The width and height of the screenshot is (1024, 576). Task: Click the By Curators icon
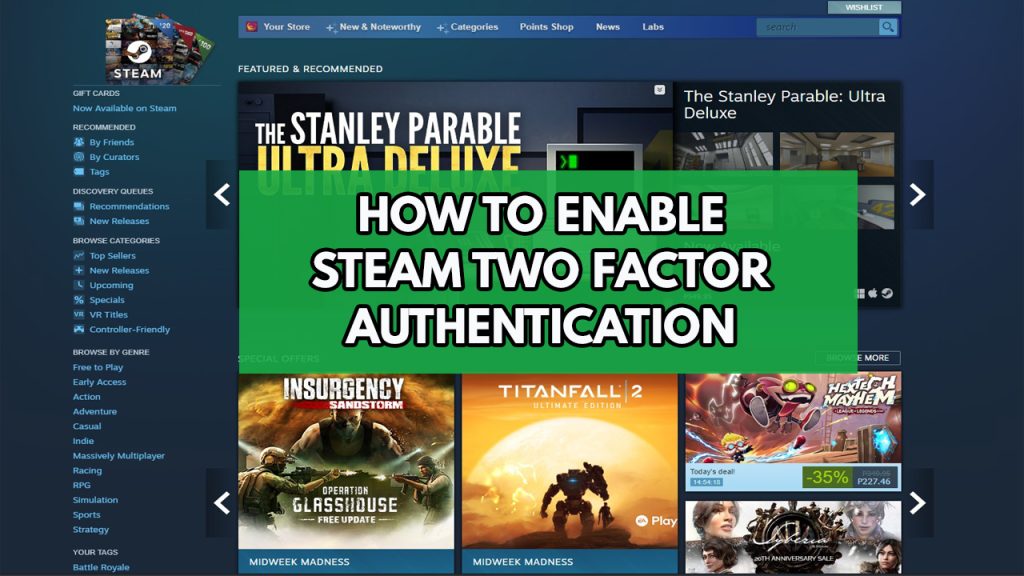(79, 157)
